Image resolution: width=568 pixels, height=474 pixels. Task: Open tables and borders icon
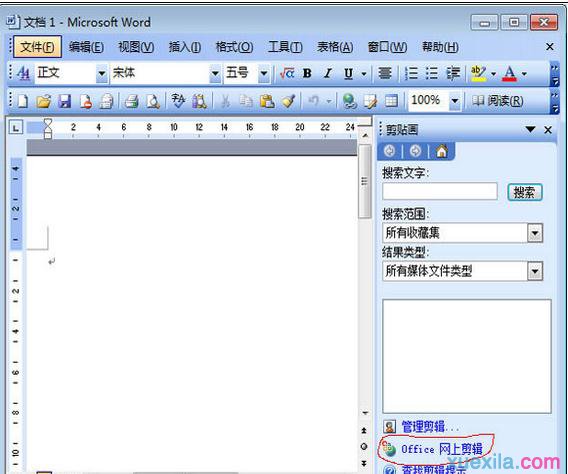click(x=370, y=101)
